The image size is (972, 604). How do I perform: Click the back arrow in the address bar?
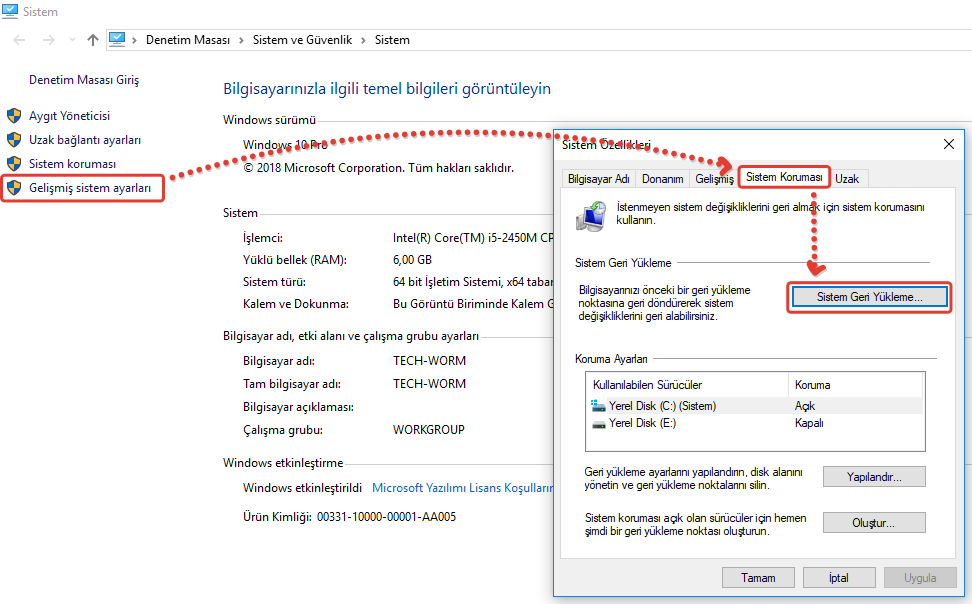click(x=20, y=40)
